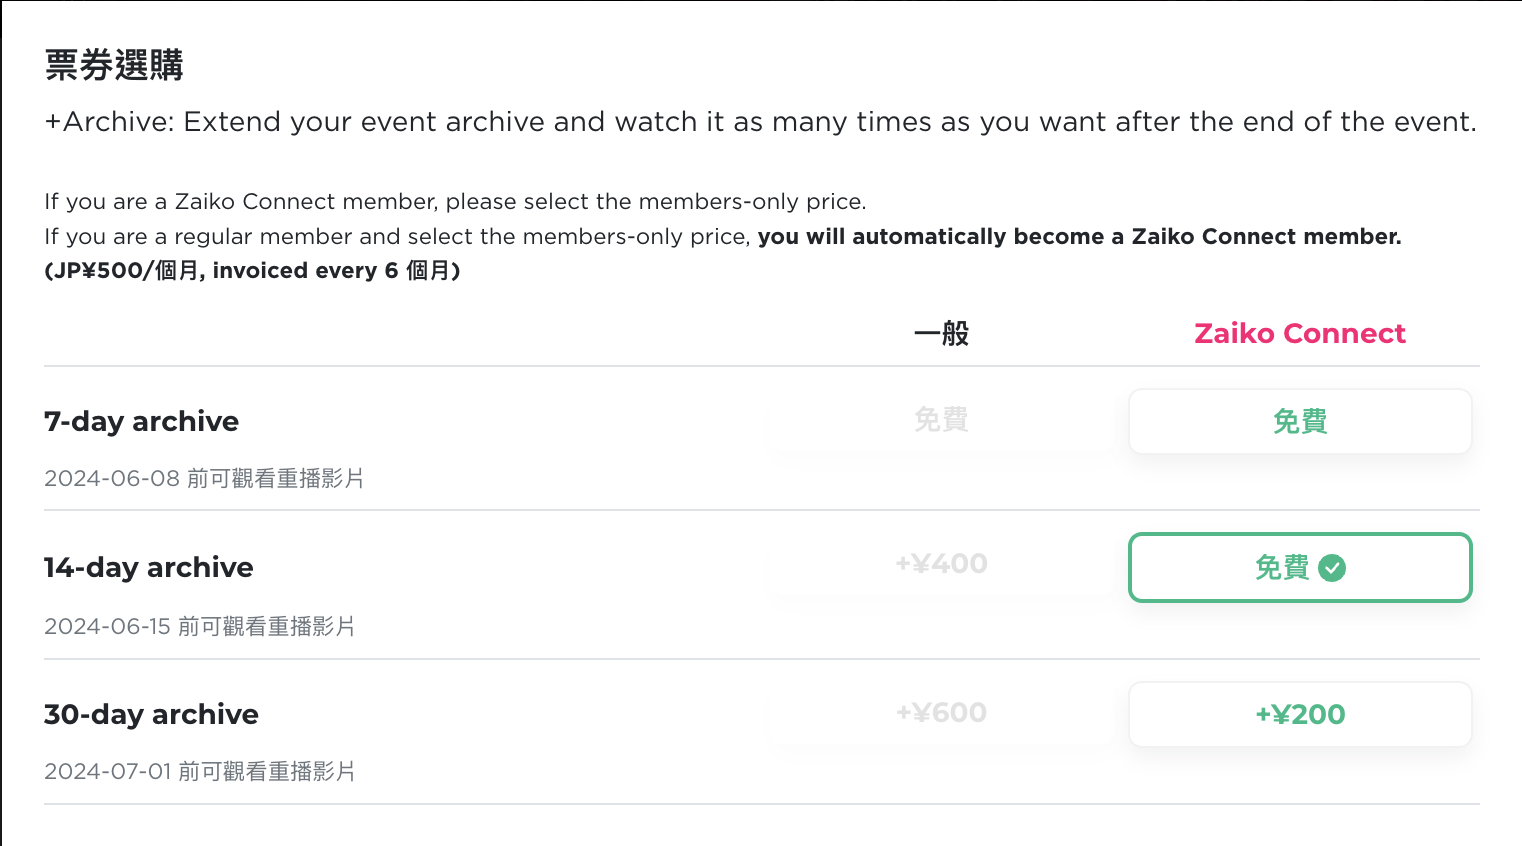Click the 7-day archive title

pos(141,421)
